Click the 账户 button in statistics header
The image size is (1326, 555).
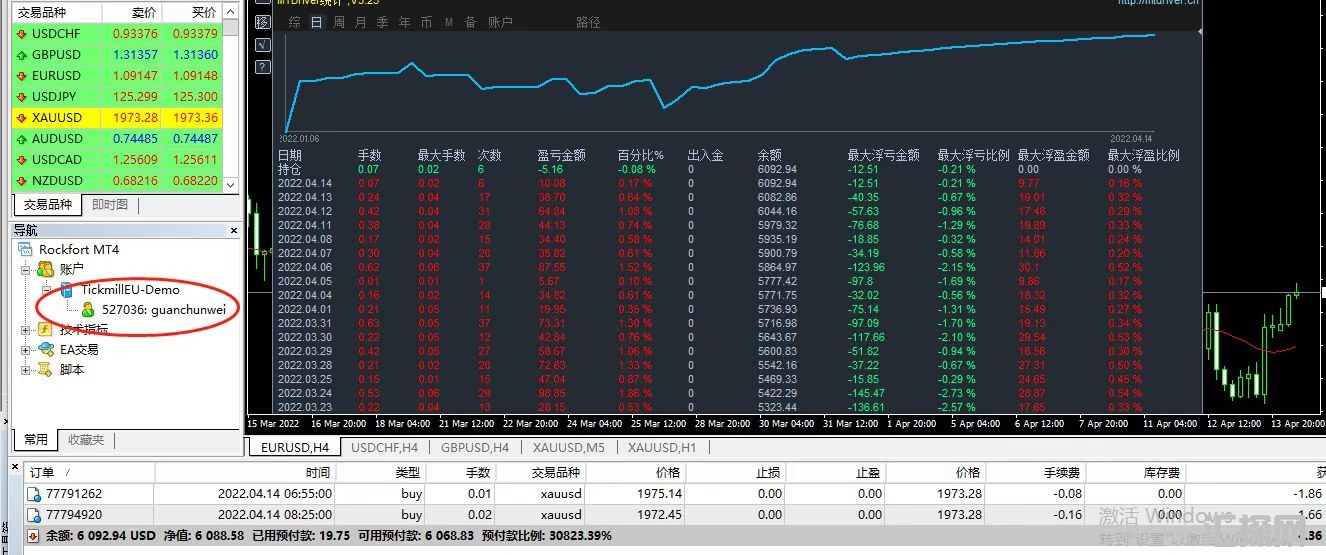click(x=500, y=22)
